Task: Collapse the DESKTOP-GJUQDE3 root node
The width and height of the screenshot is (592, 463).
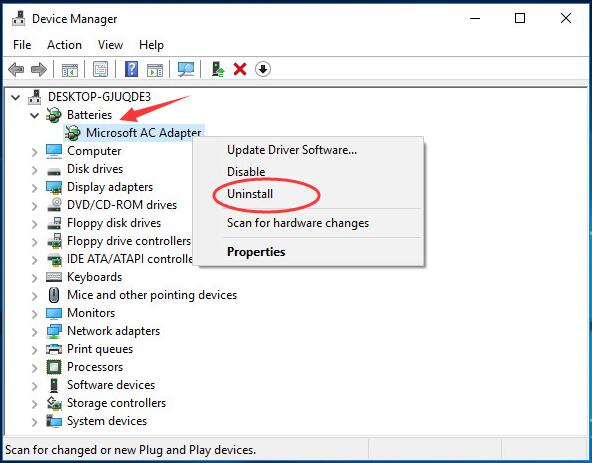Action: click(x=15, y=97)
